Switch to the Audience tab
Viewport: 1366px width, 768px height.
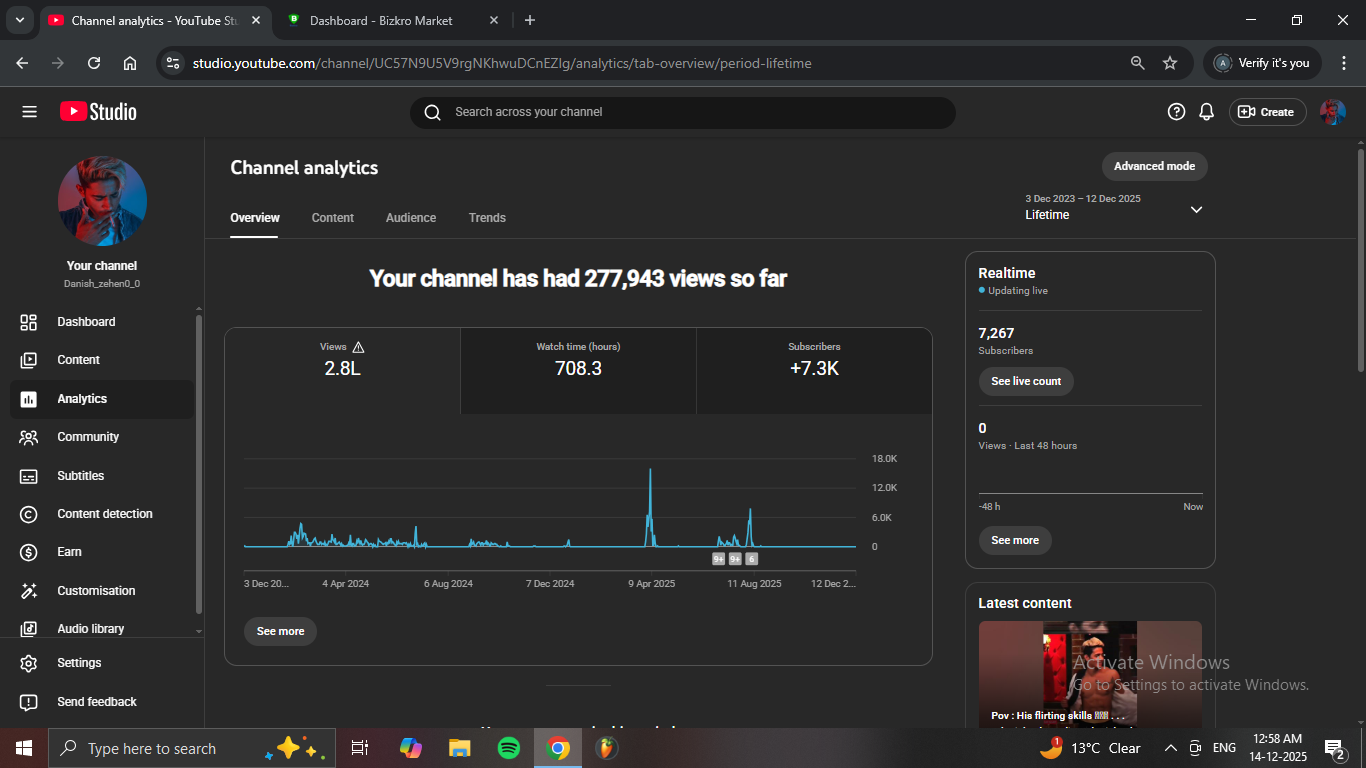point(411,218)
